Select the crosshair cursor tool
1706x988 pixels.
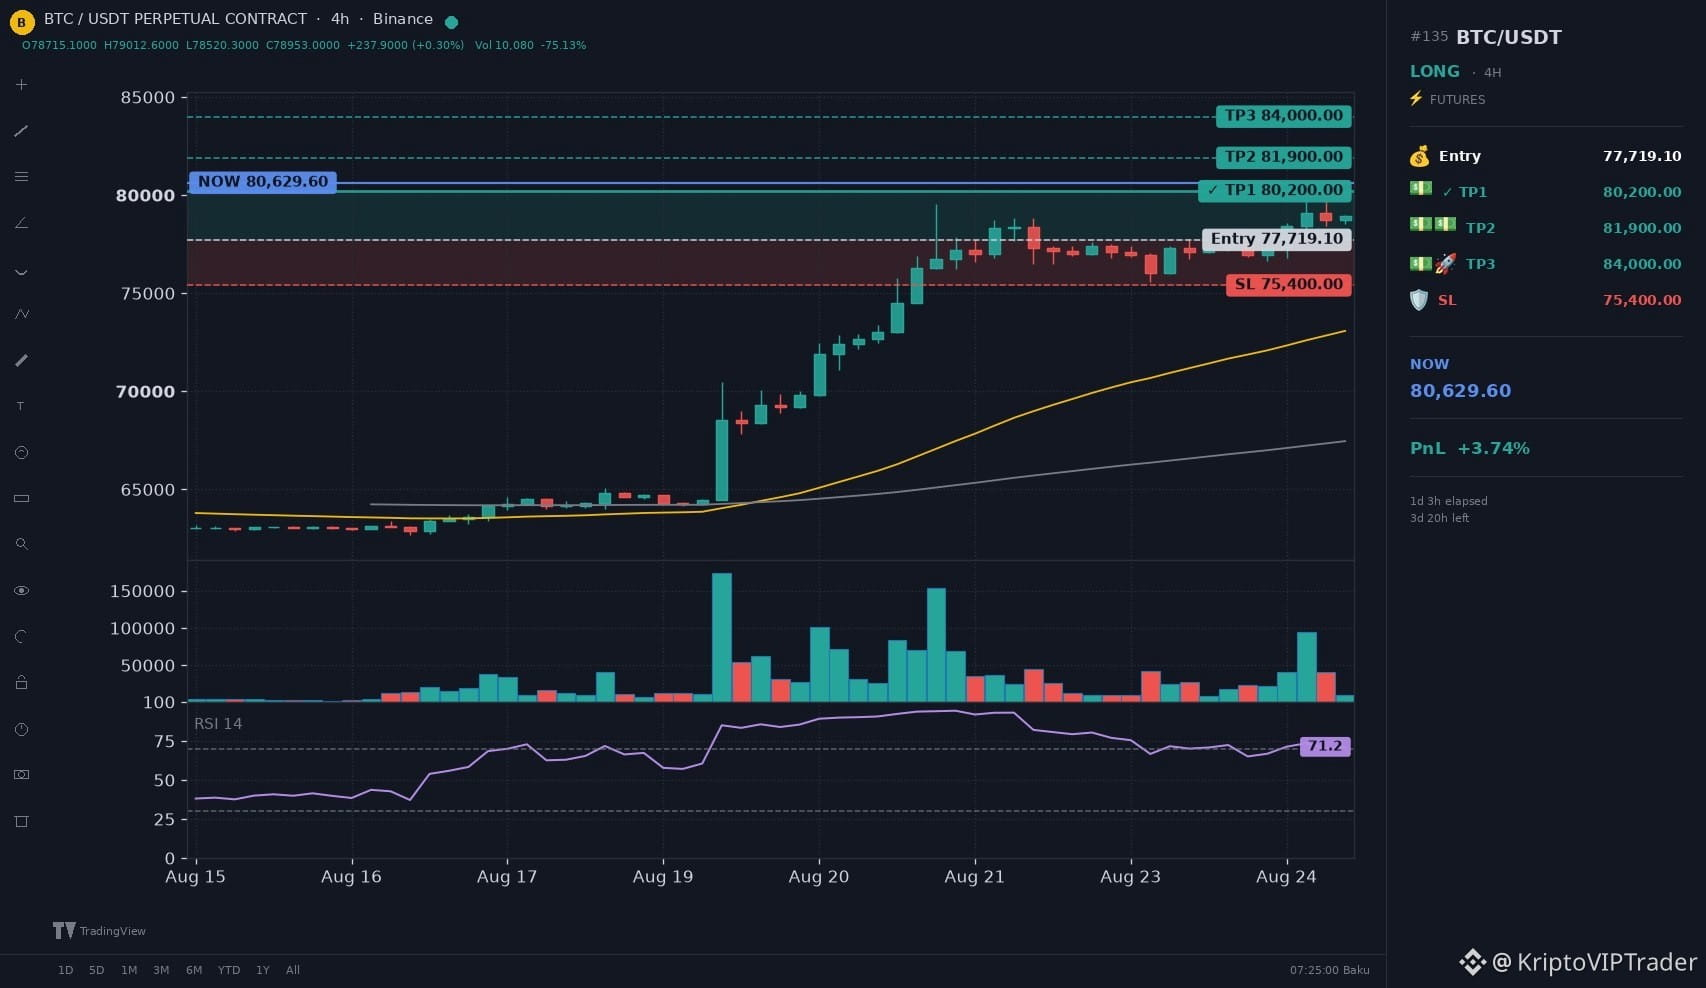(x=21, y=85)
